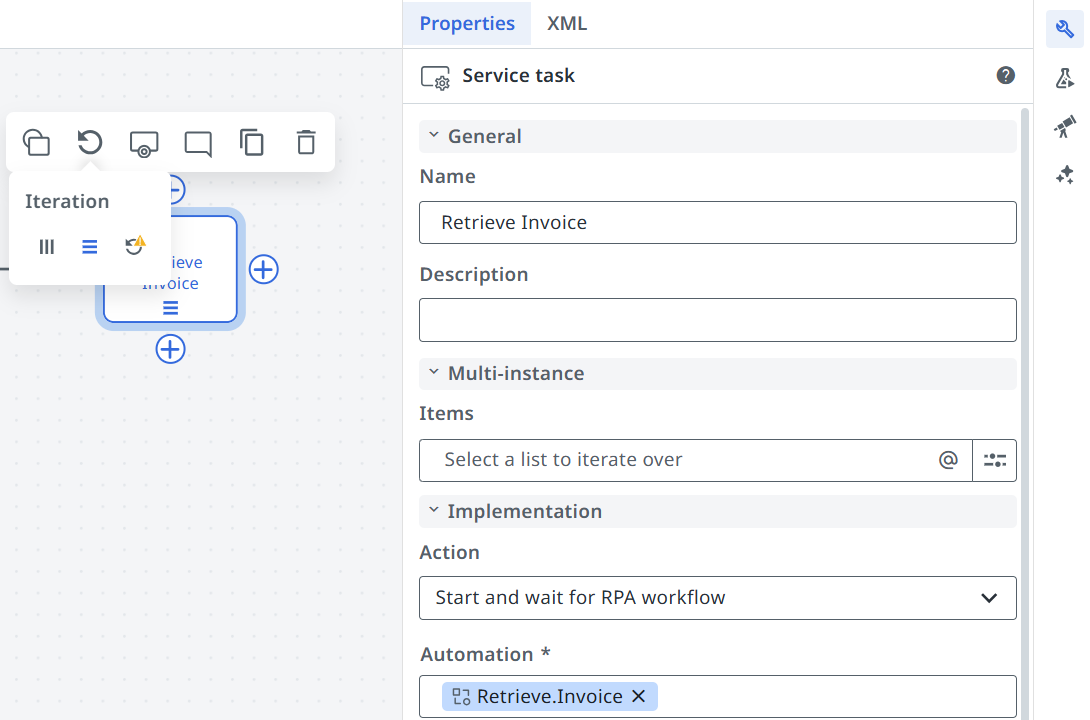
Task: Select sequential multi-instance horizontal bars icon
Action: point(90,247)
